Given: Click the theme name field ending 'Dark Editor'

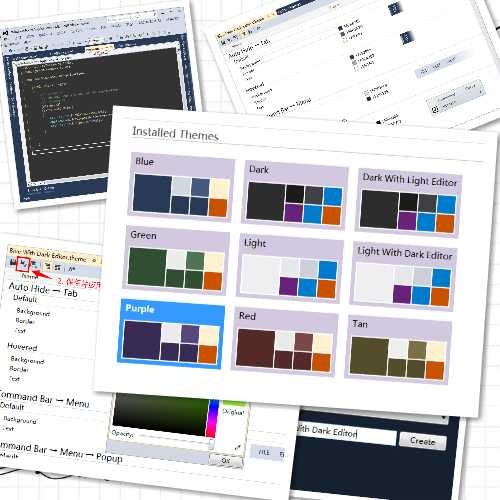Looking at the screenshot, I should click(x=346, y=433).
